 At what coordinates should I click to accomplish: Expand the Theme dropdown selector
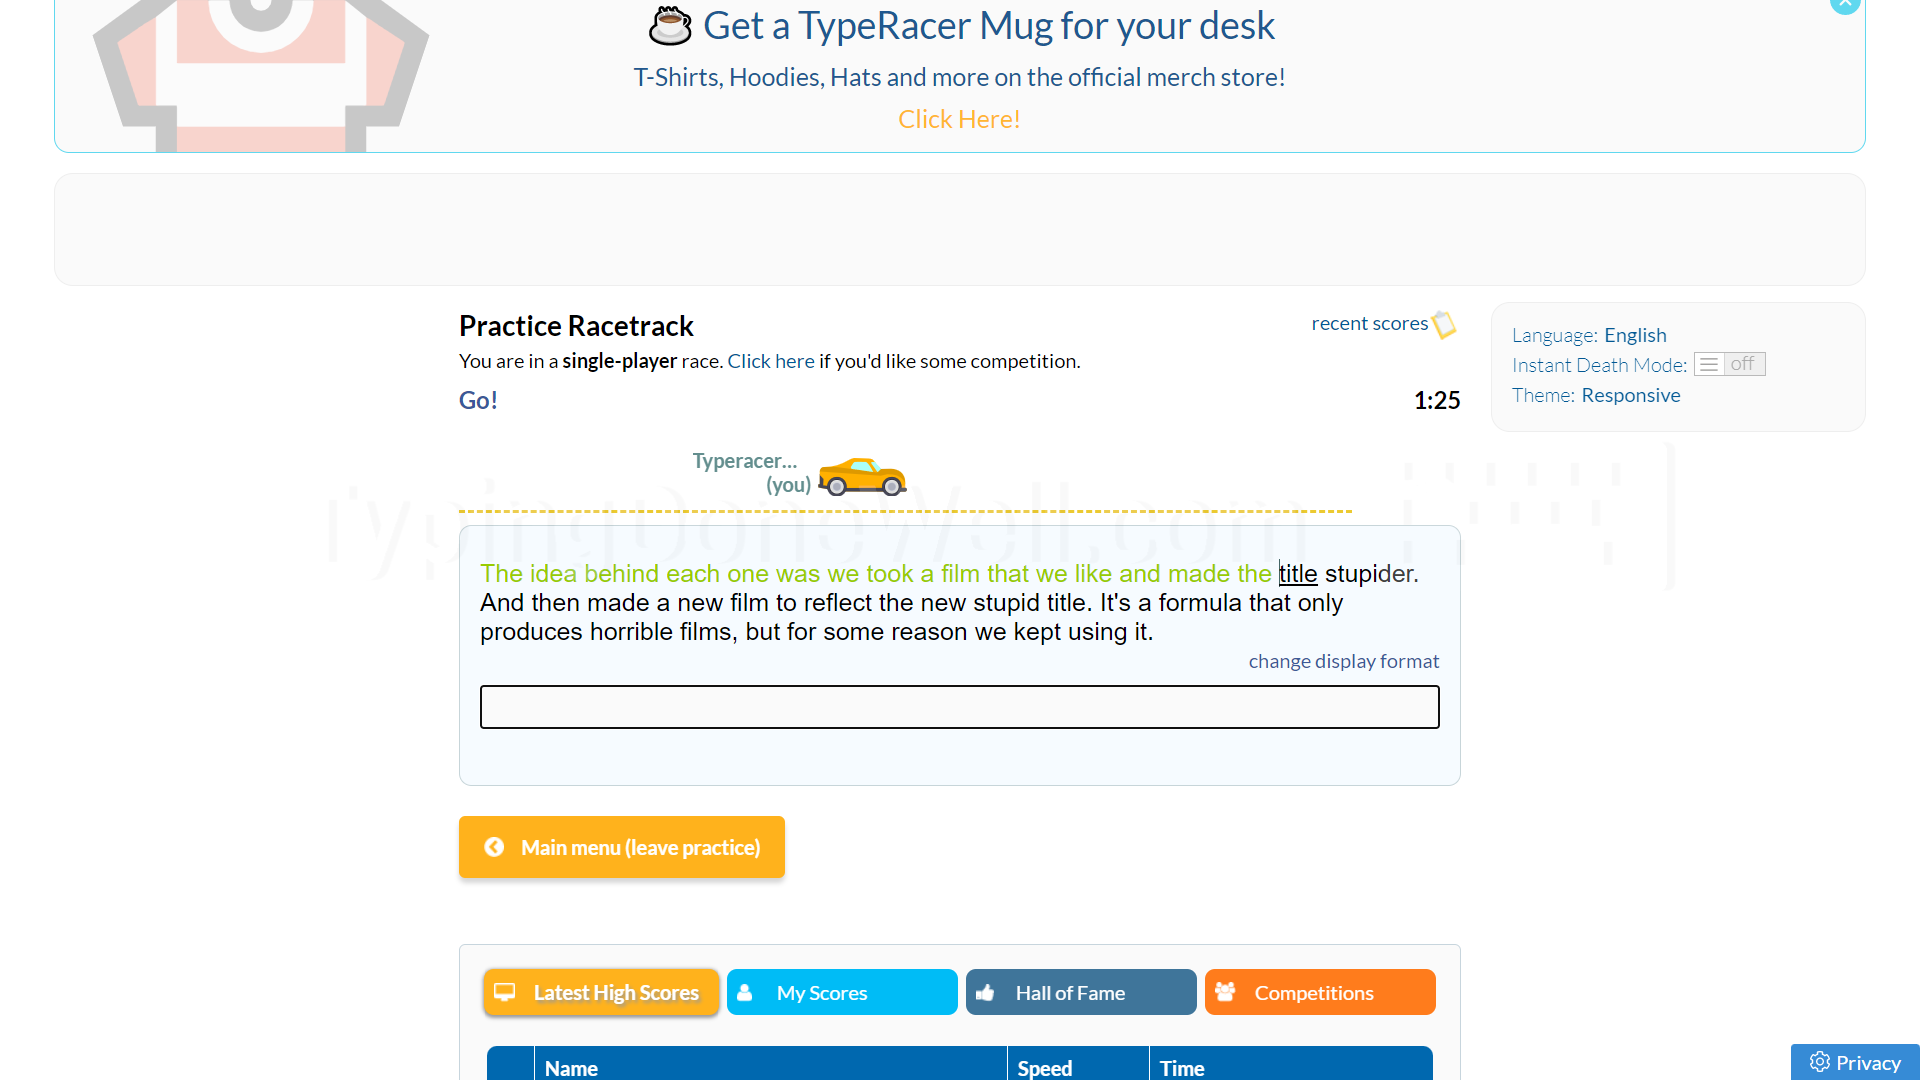pos(1631,394)
